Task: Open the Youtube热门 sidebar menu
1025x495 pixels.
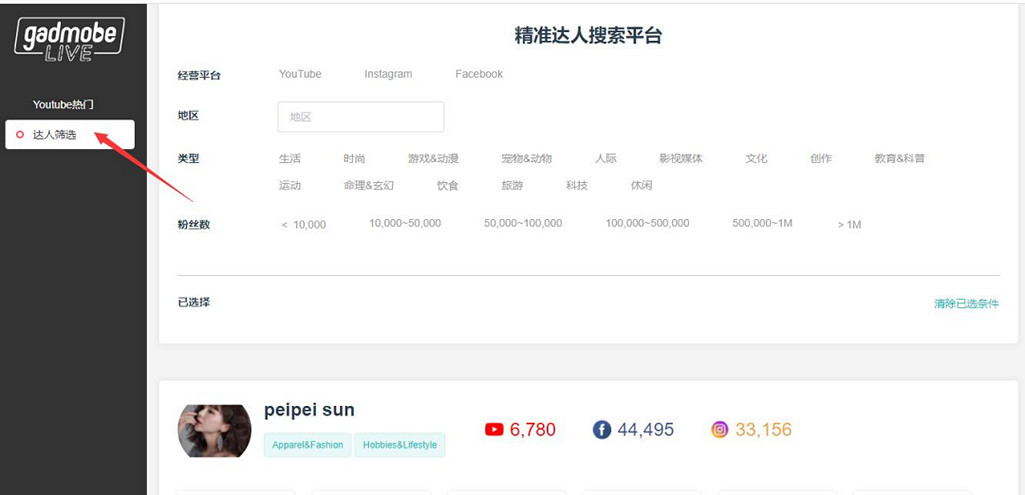Action: pyautogui.click(x=63, y=105)
